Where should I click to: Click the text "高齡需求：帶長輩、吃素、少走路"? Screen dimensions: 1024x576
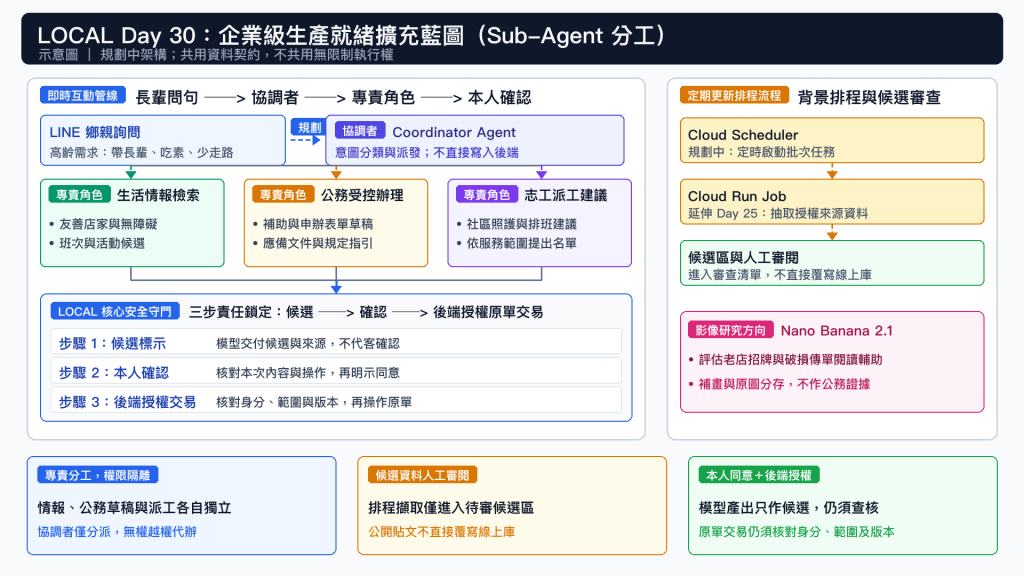pyautogui.click(x=141, y=153)
